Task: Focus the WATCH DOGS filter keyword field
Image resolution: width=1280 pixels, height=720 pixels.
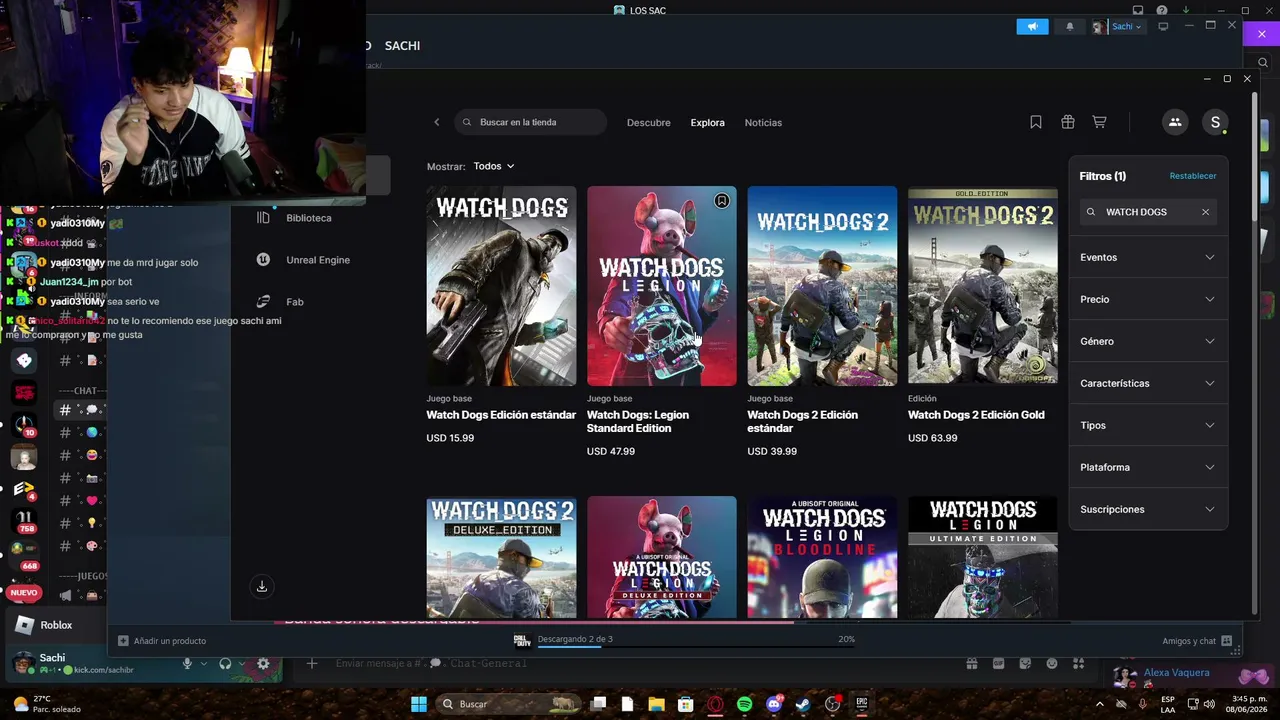Action: click(1148, 212)
